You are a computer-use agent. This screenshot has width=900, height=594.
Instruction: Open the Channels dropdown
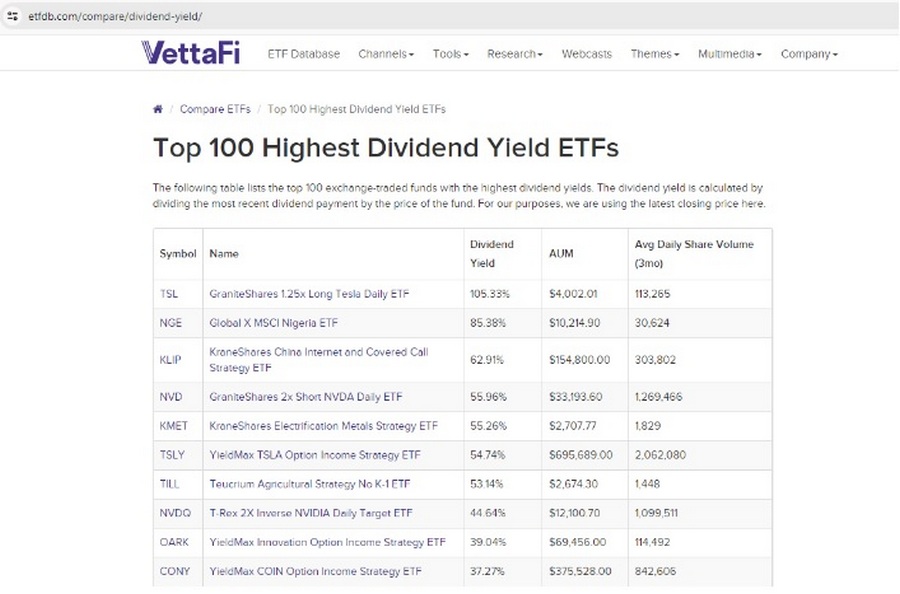click(385, 55)
